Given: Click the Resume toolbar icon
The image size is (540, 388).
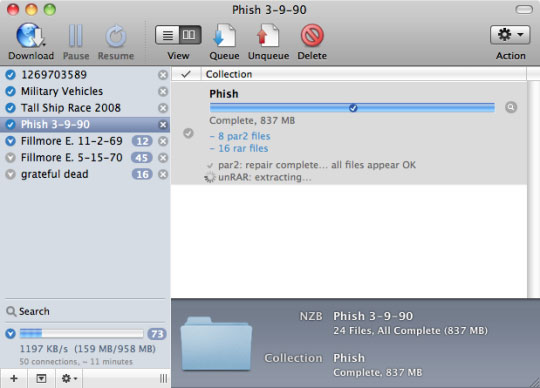Looking at the screenshot, I should point(116,35).
